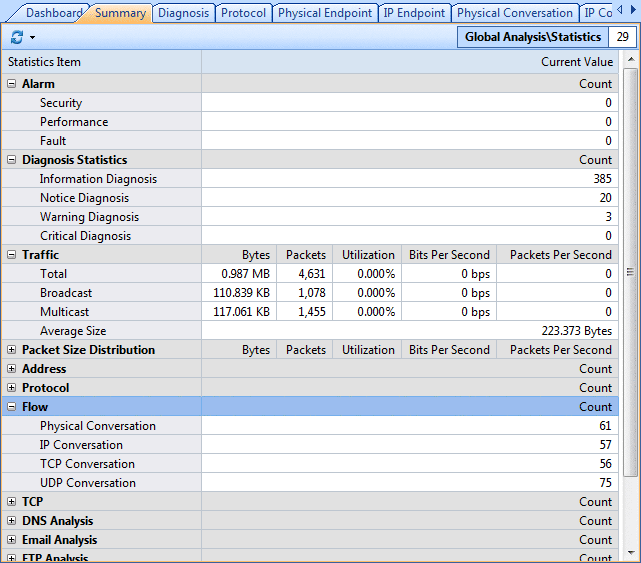Expand the TCP group

point(11,502)
